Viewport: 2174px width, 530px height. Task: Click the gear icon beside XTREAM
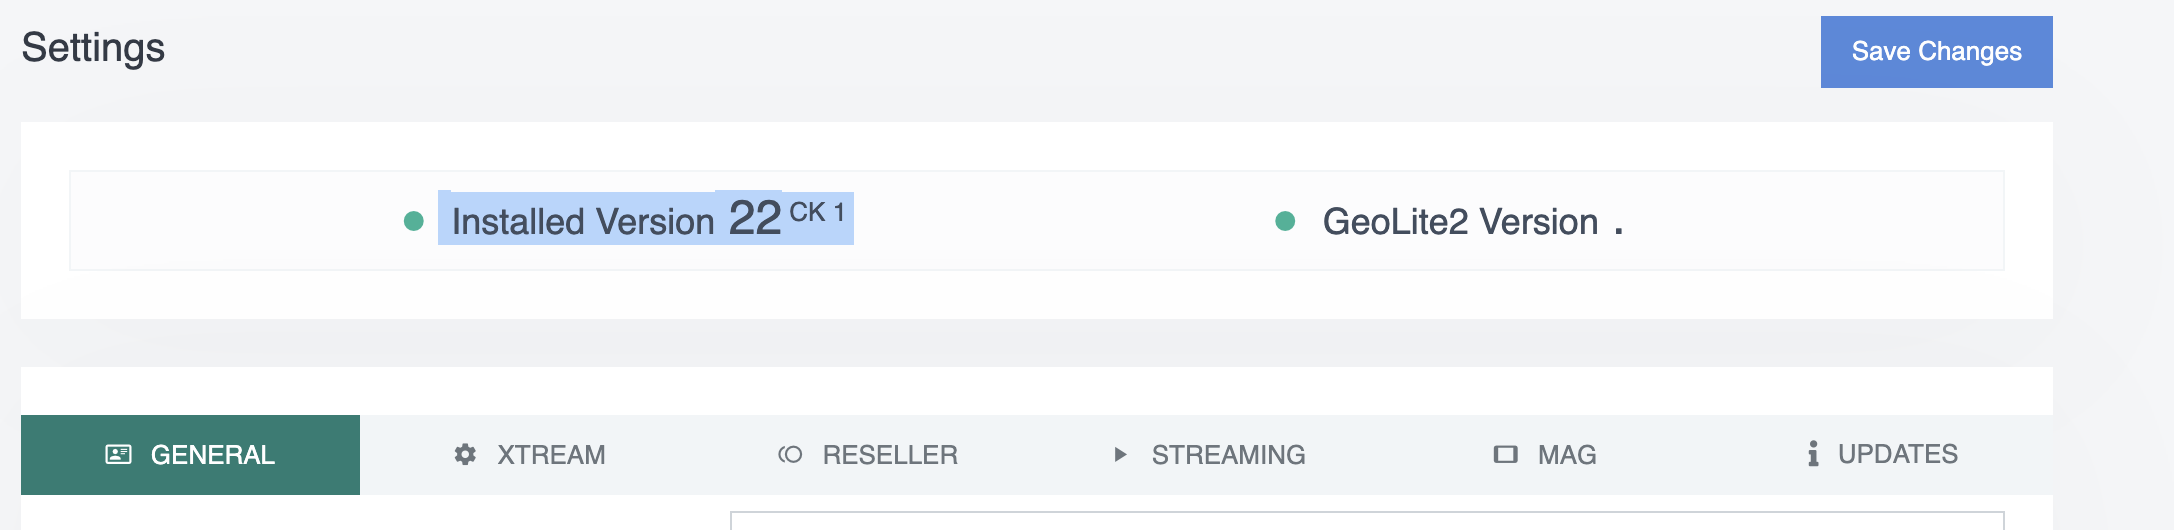(x=465, y=455)
